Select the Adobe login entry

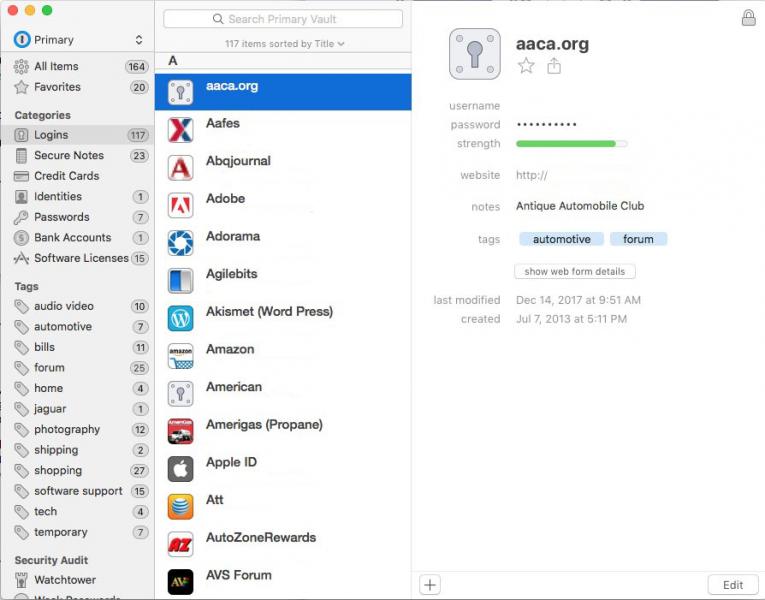click(x=283, y=205)
